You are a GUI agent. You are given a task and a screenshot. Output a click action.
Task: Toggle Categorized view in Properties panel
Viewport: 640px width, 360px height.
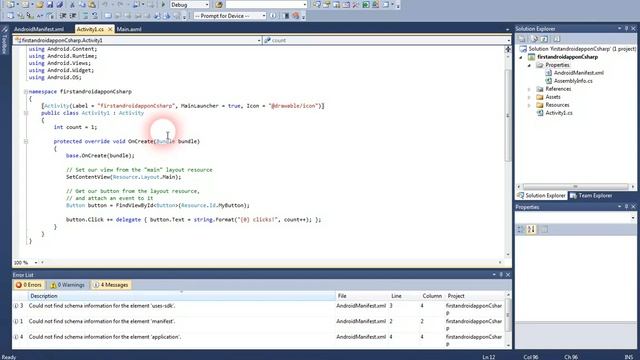[521, 229]
